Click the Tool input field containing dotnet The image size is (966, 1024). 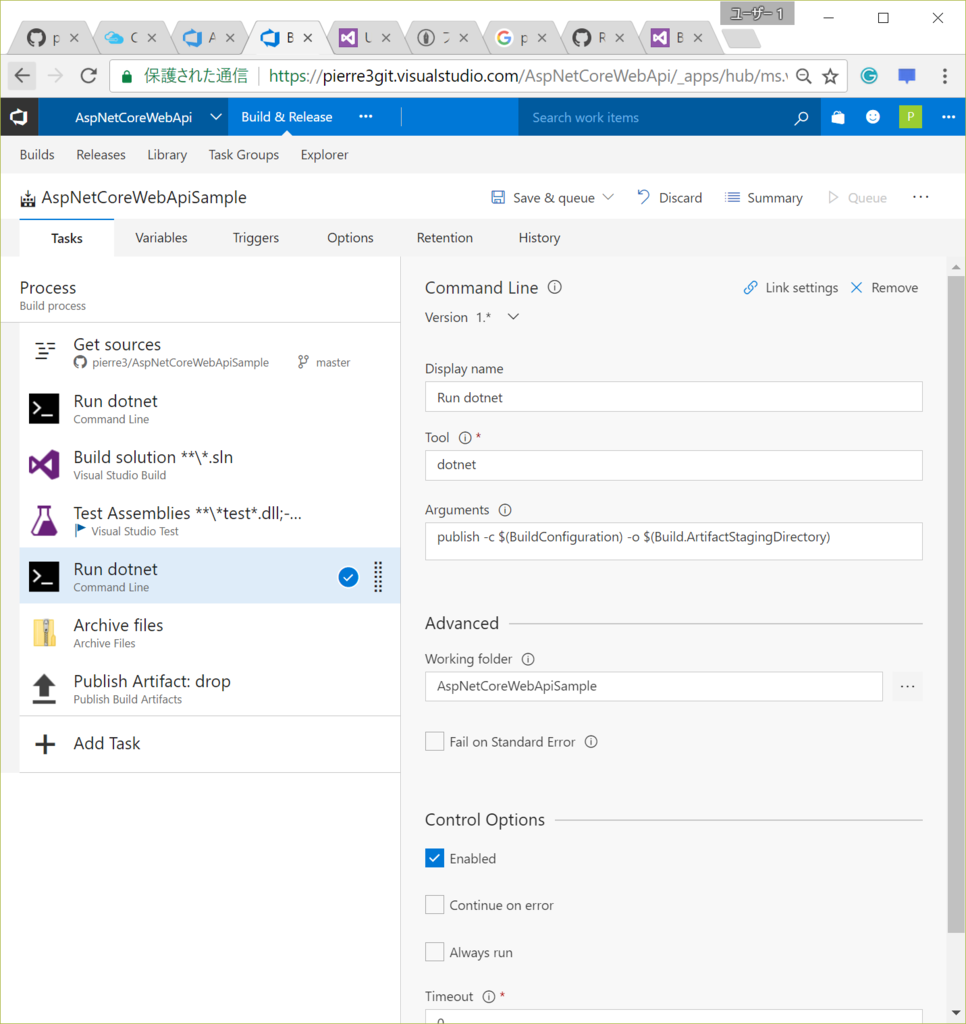(673, 465)
